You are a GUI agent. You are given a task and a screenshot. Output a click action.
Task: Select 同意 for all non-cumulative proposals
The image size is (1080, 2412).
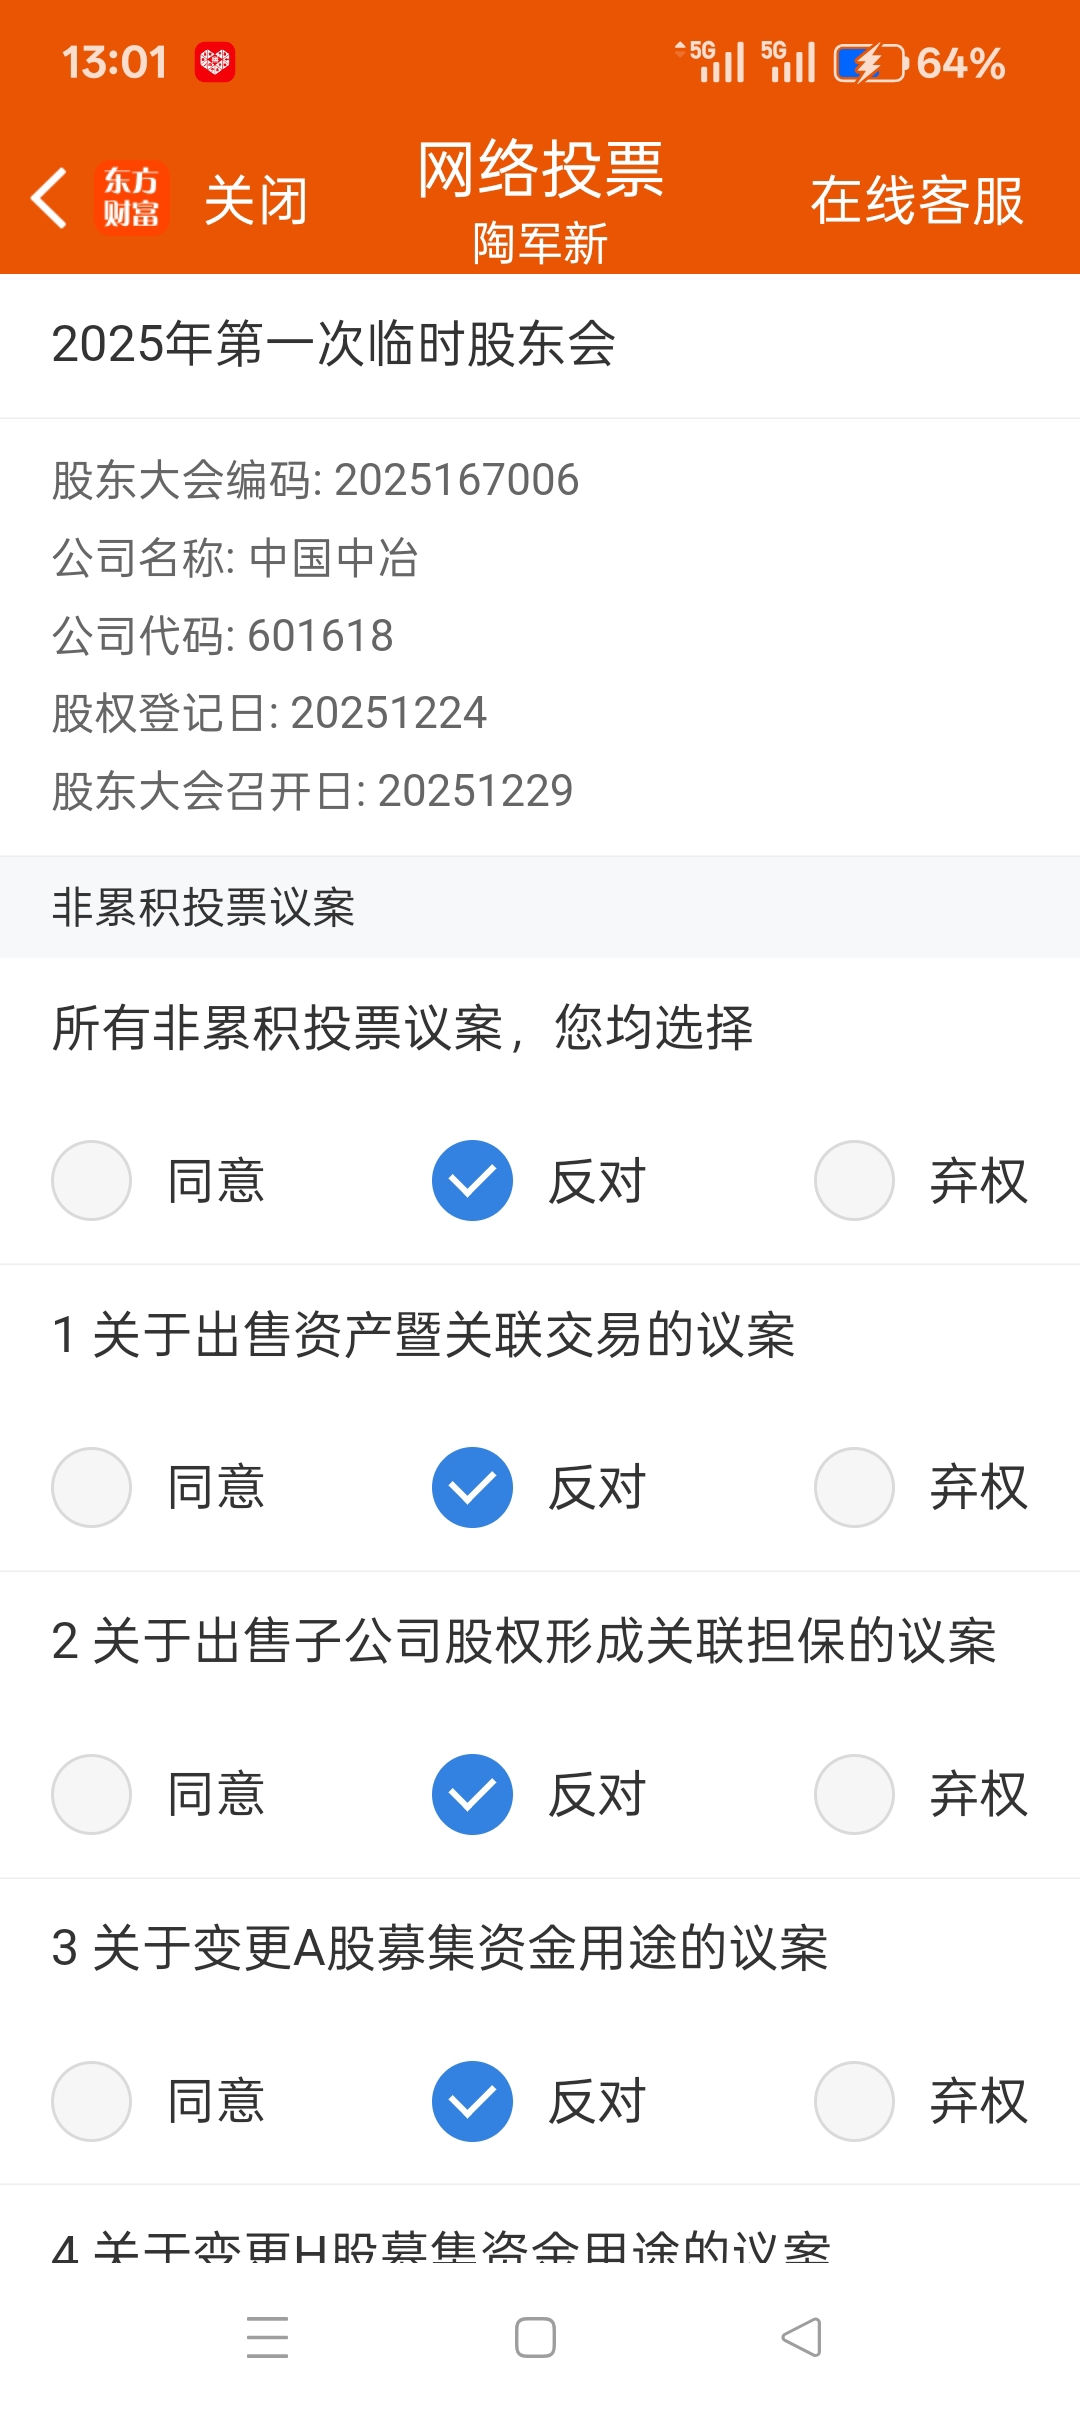[x=92, y=1181]
